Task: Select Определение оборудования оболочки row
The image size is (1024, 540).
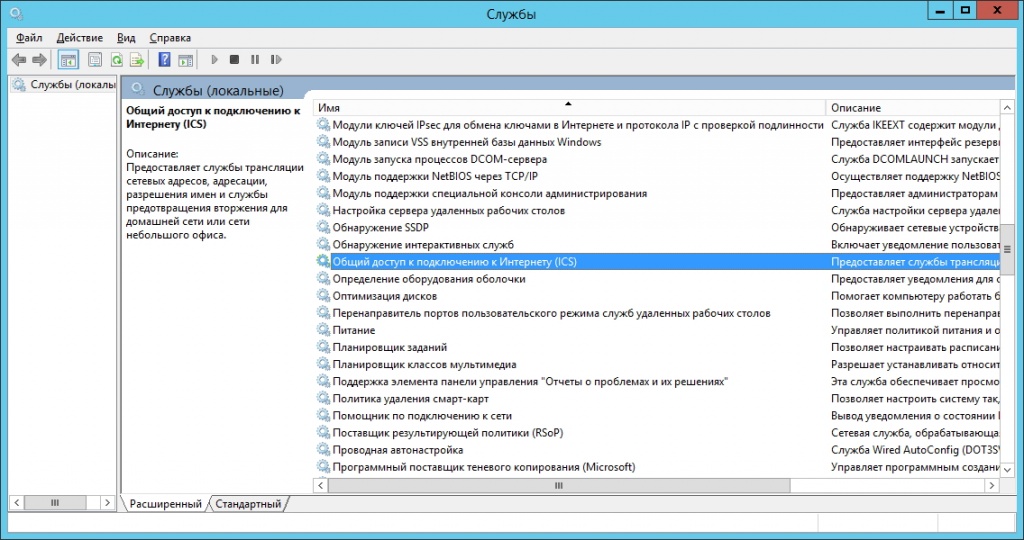Action: [429, 279]
